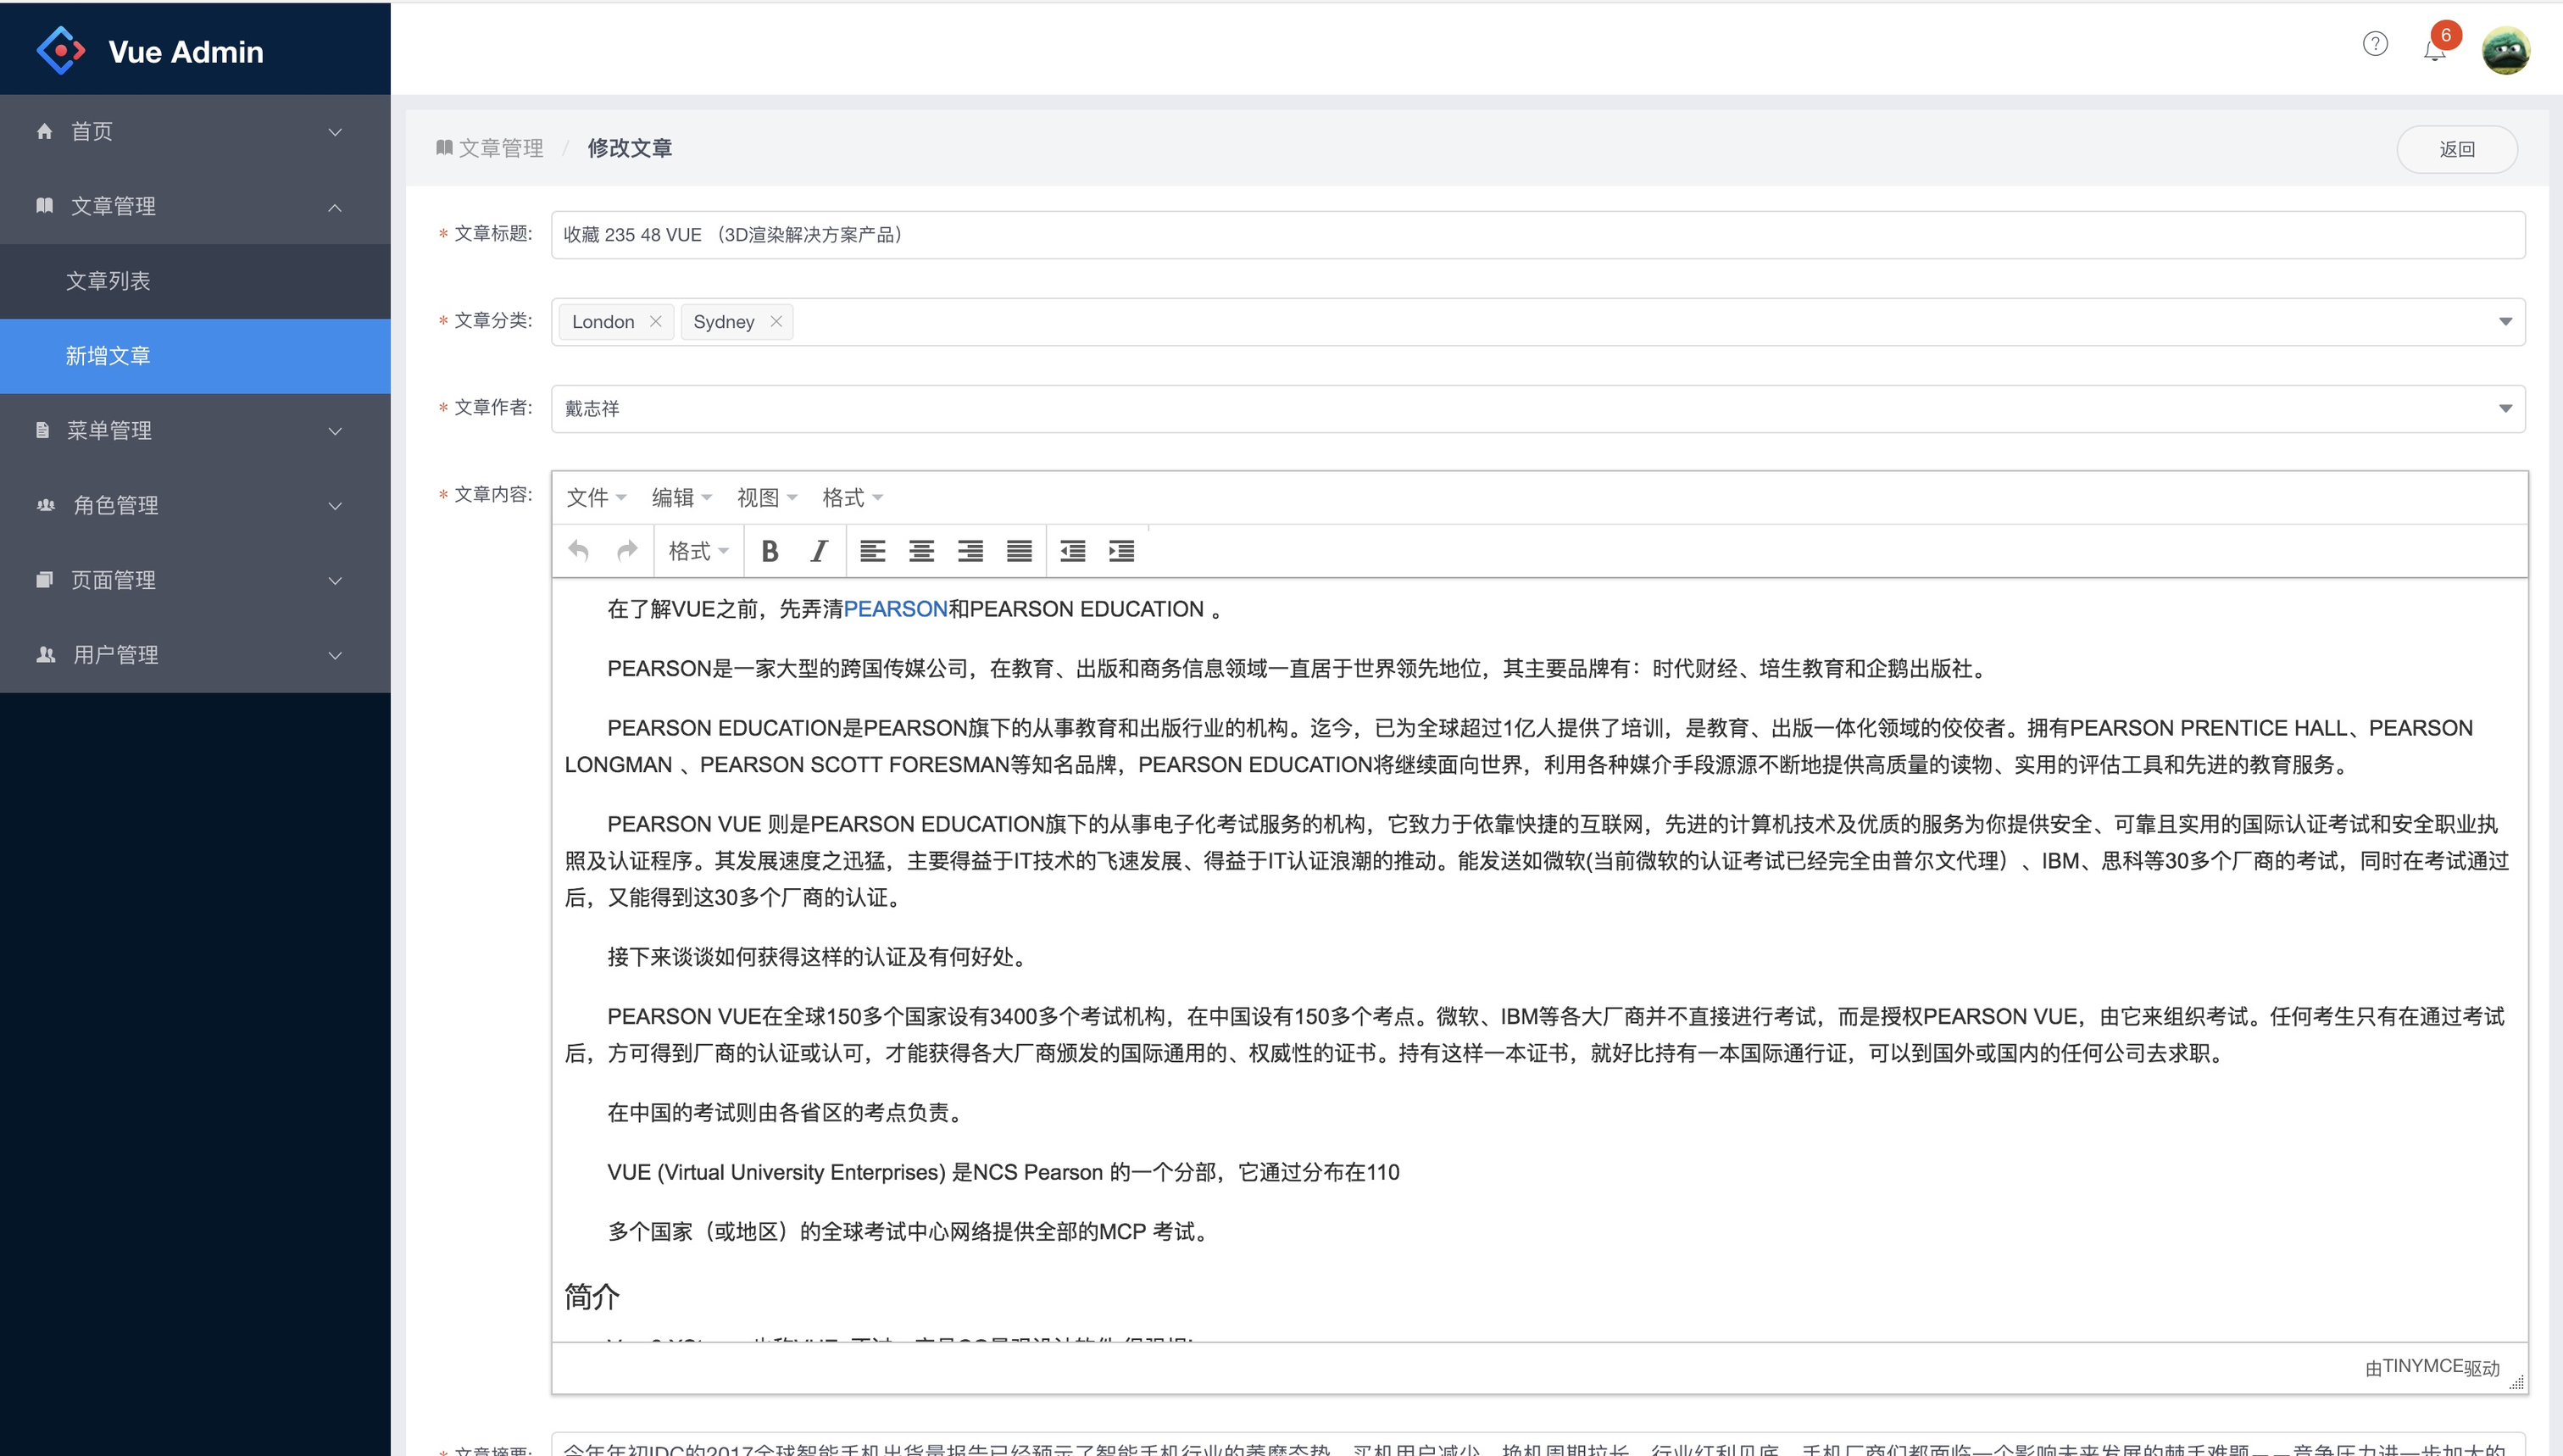Increase paragraph indent
The image size is (2563, 1456).
pos(1121,551)
